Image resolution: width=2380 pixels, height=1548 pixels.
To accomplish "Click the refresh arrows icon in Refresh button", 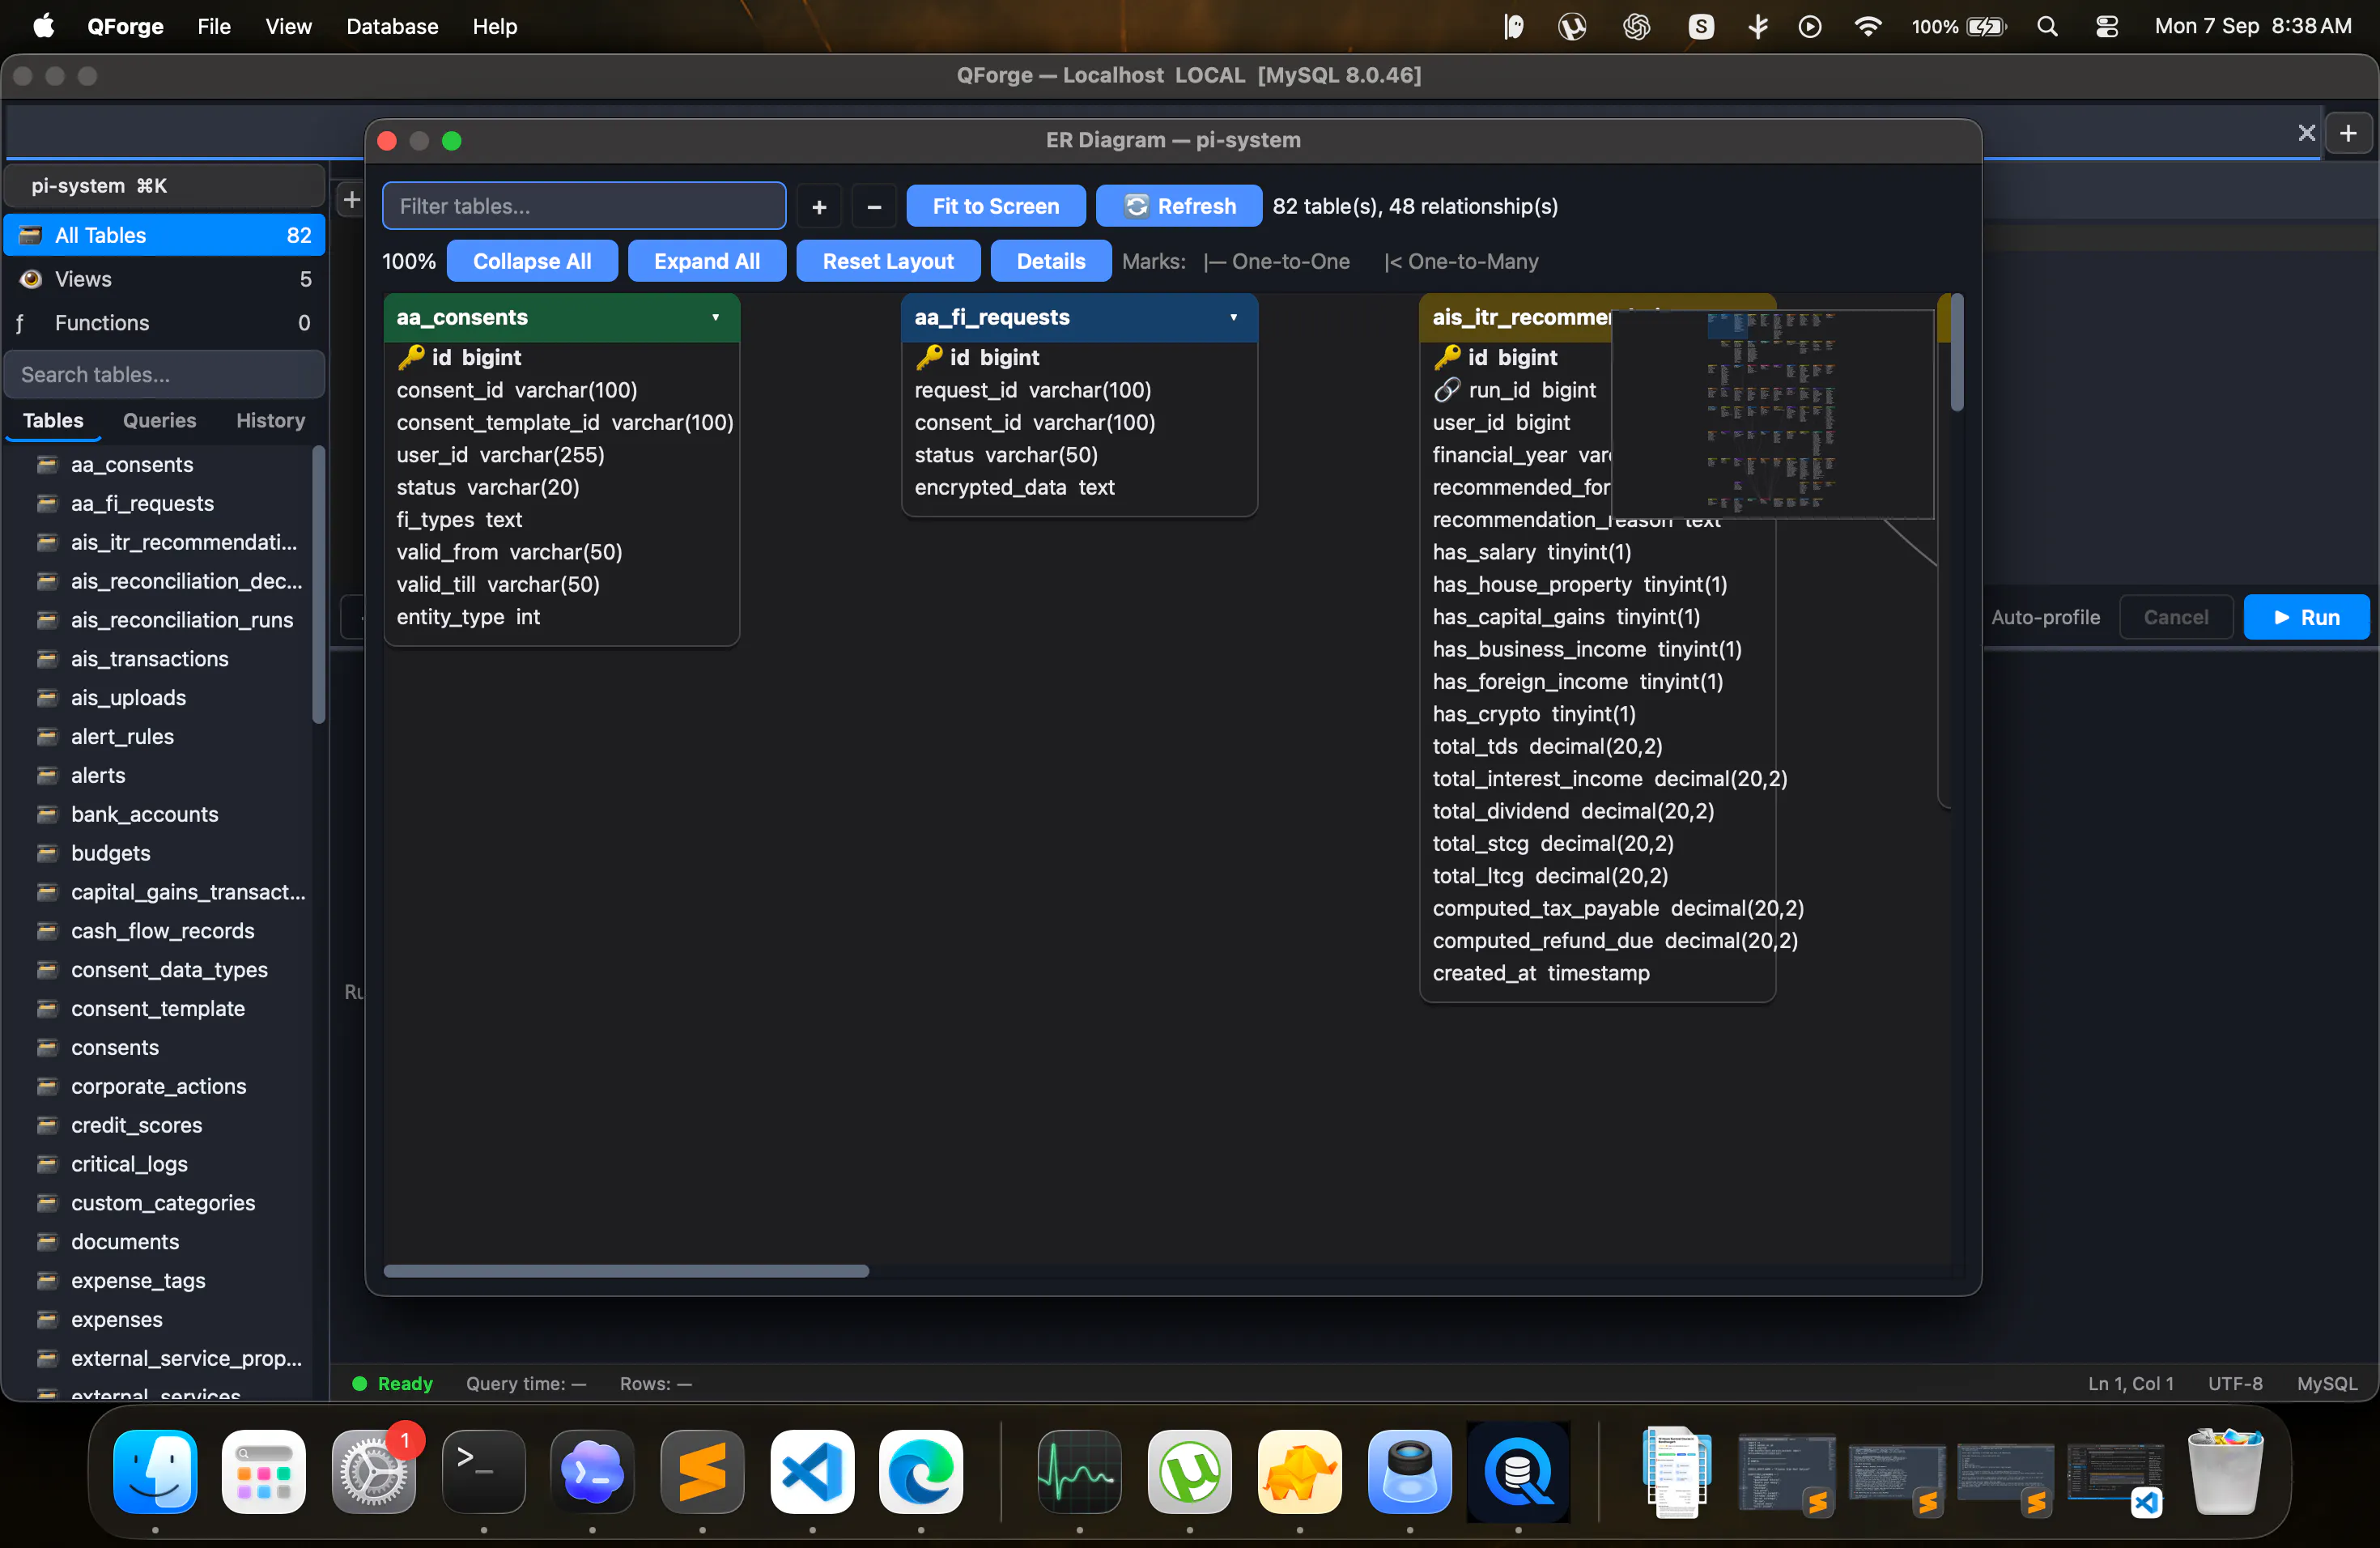I will 1137,206.
